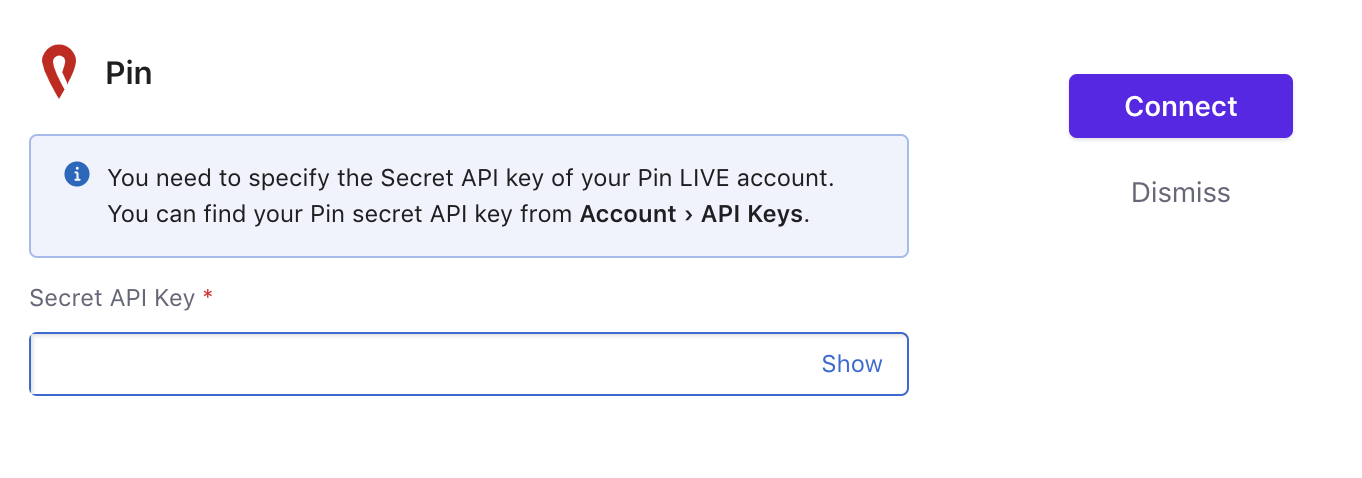Image resolution: width=1362 pixels, height=478 pixels.
Task: Click the red required asterisk marker
Action: (208, 298)
